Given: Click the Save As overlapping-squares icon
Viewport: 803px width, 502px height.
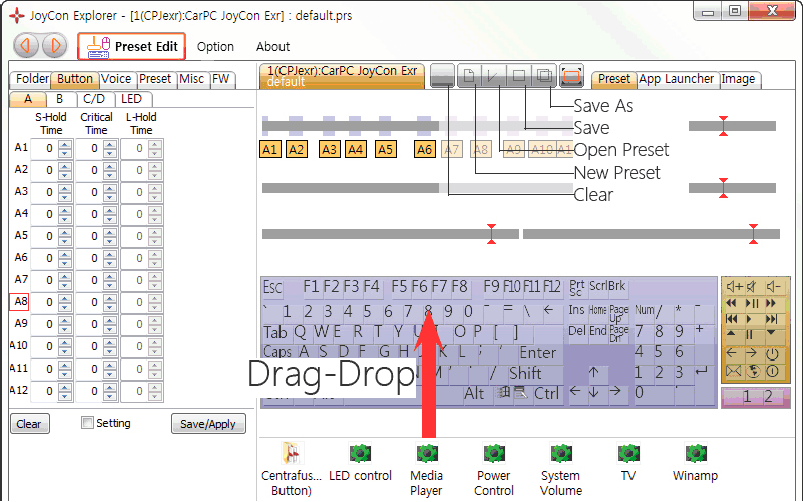Looking at the screenshot, I should coord(544,76).
